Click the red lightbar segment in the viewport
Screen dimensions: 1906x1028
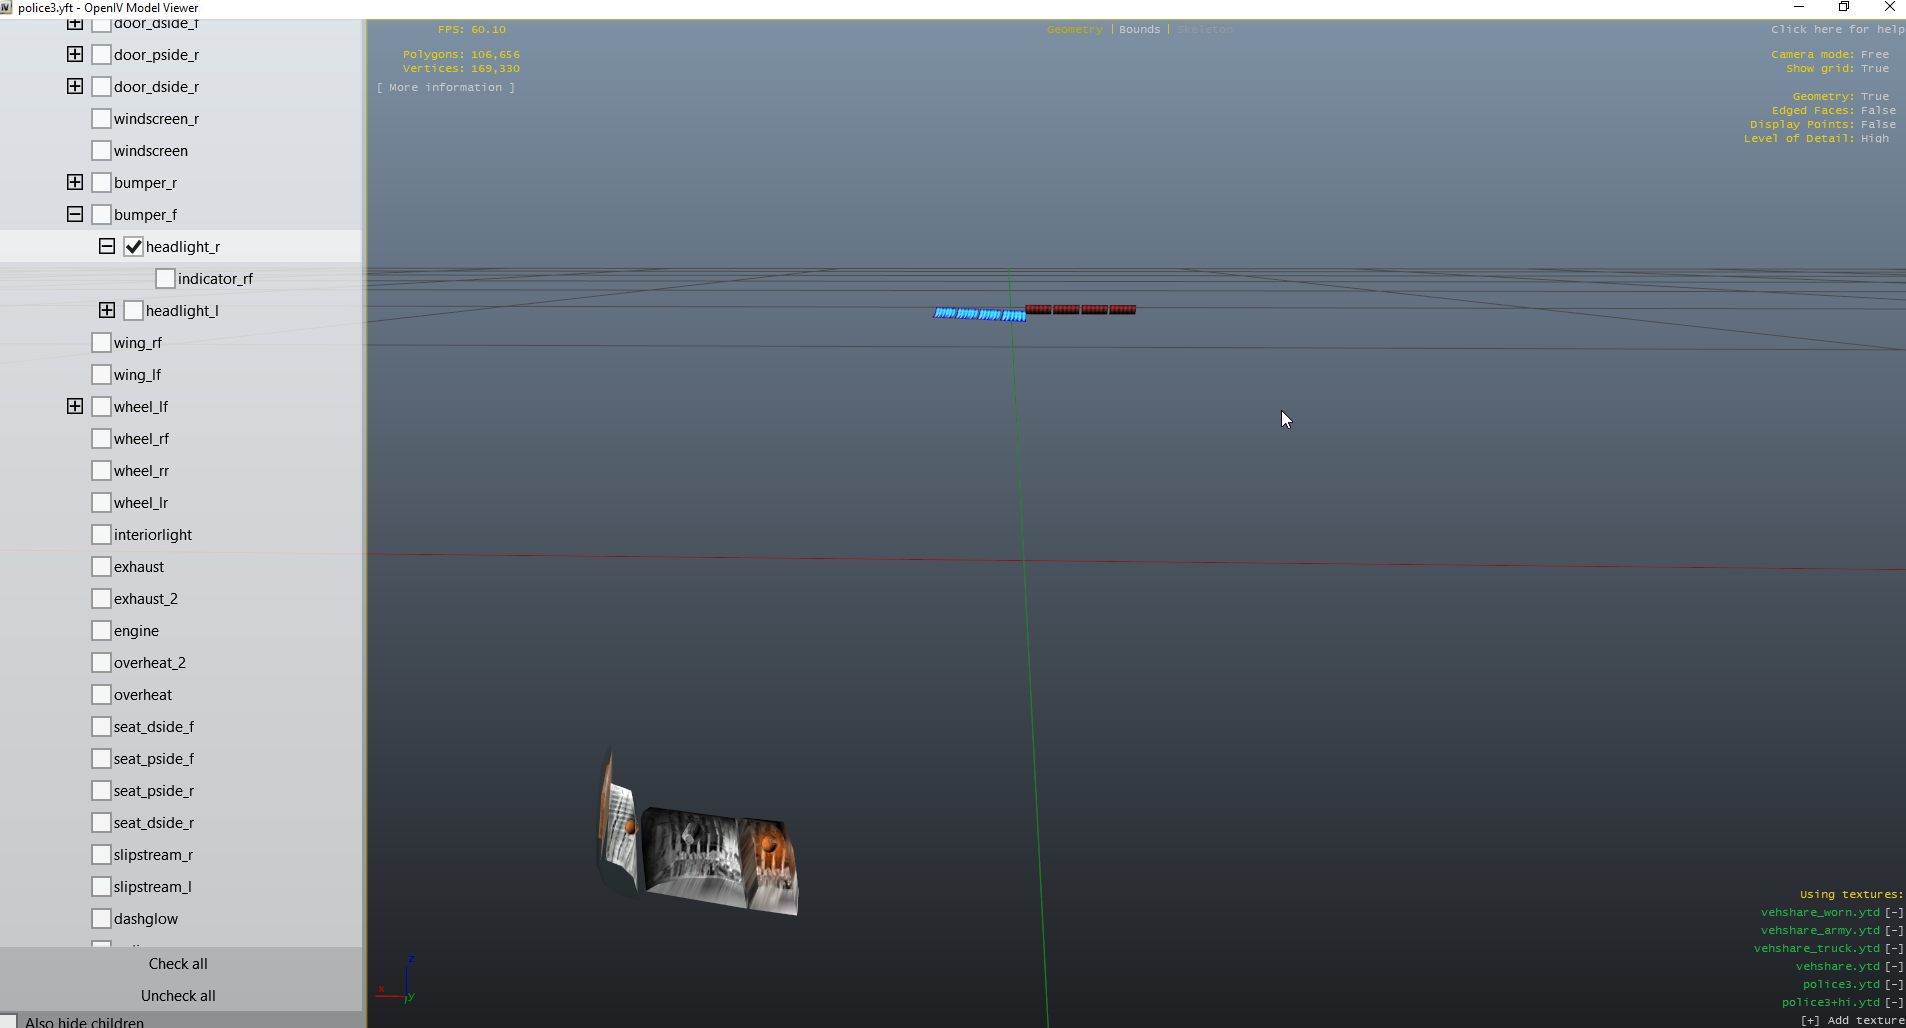(x=1081, y=309)
